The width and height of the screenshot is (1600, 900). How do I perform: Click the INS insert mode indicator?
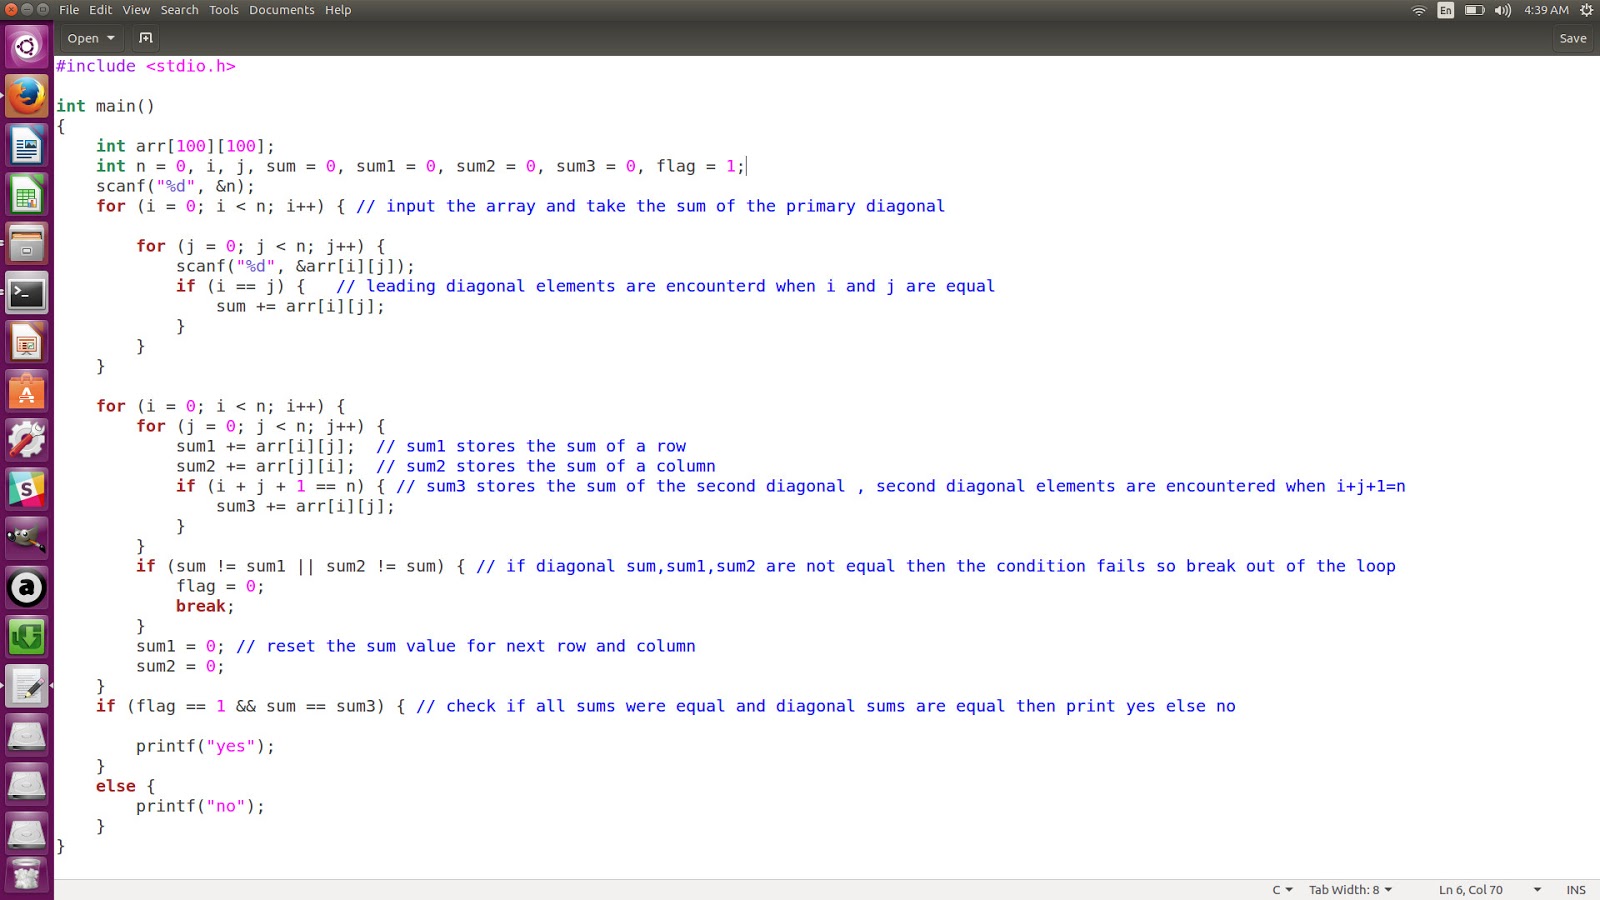1576,890
